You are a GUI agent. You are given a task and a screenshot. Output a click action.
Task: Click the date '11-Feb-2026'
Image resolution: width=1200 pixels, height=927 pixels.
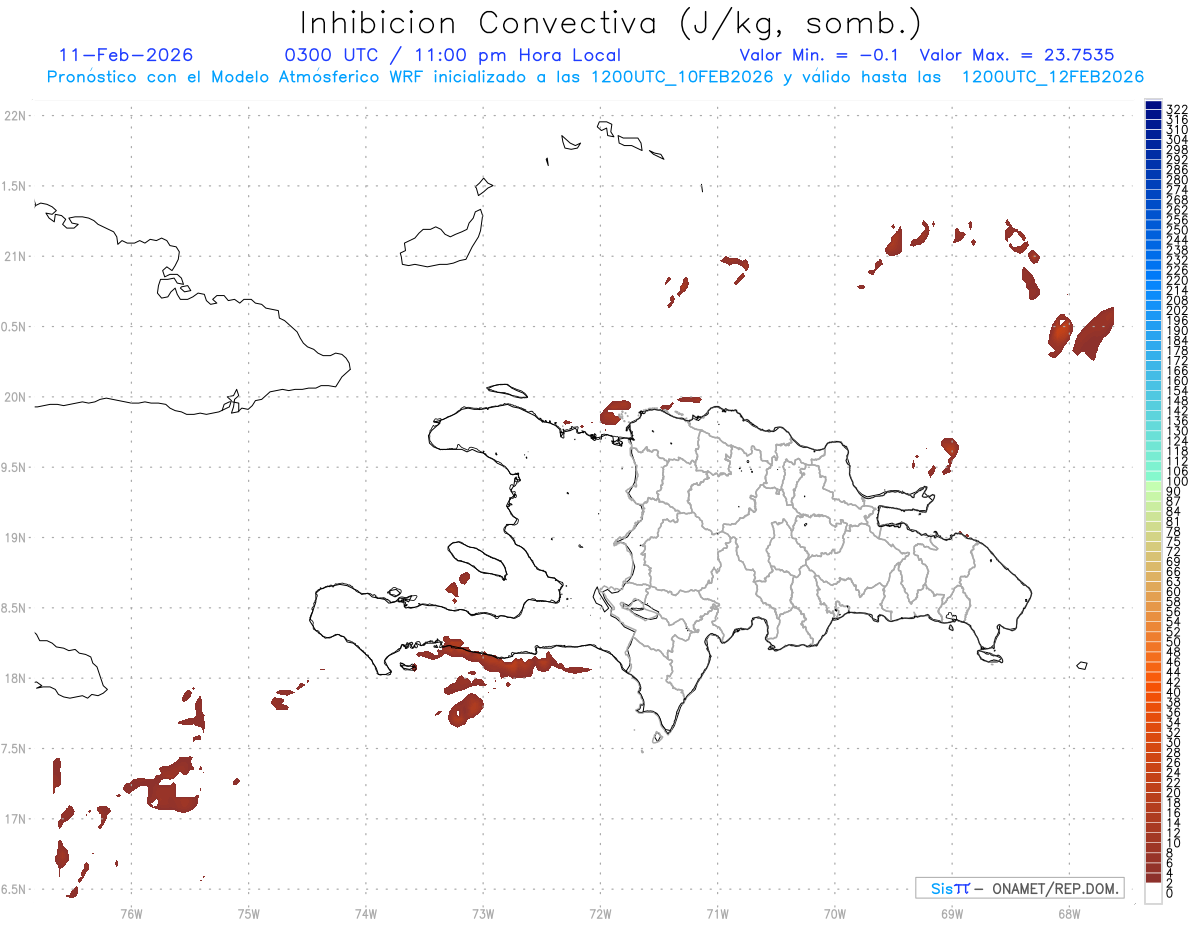pyautogui.click(x=126, y=55)
